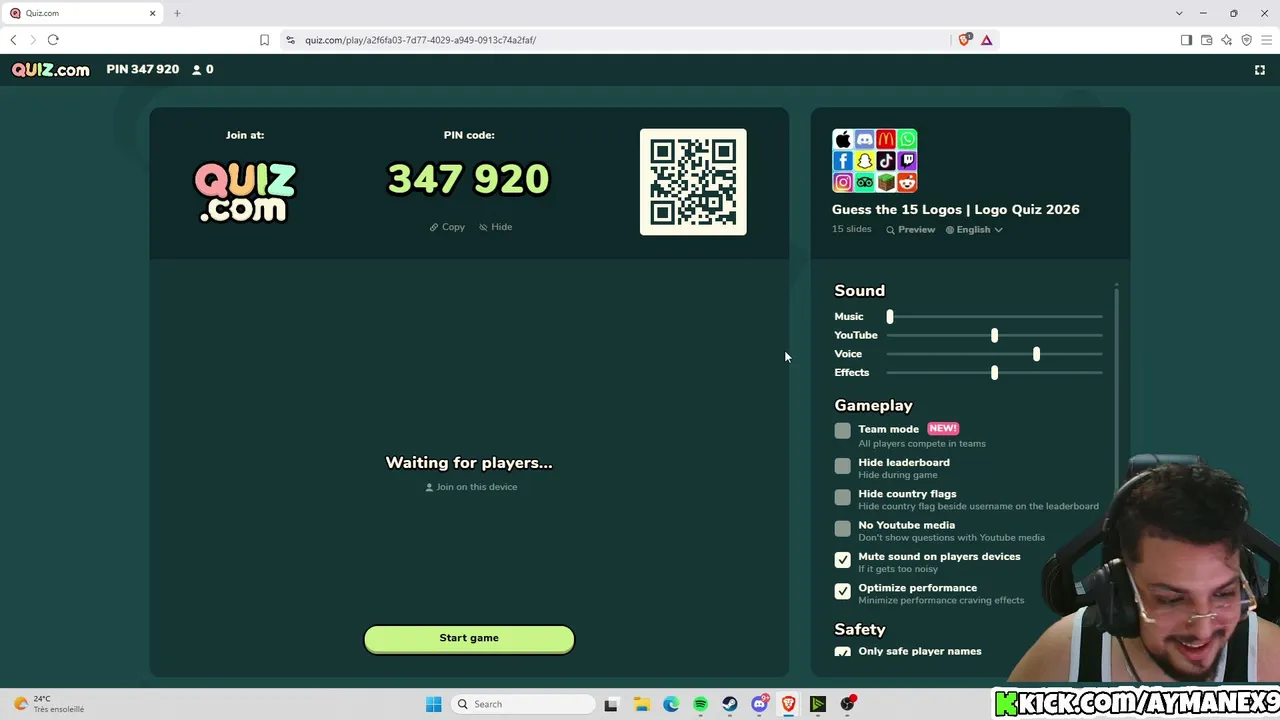Enable the Team mode checkbox
Screen dimensions: 1280x720
click(x=843, y=431)
